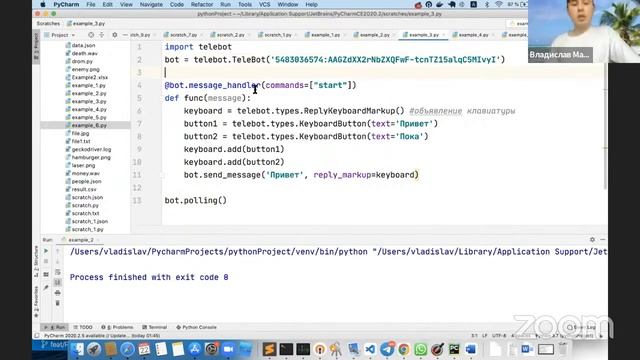640x360 pixels.
Task: Click the Stop button in Run panel
Action: pos(46,262)
